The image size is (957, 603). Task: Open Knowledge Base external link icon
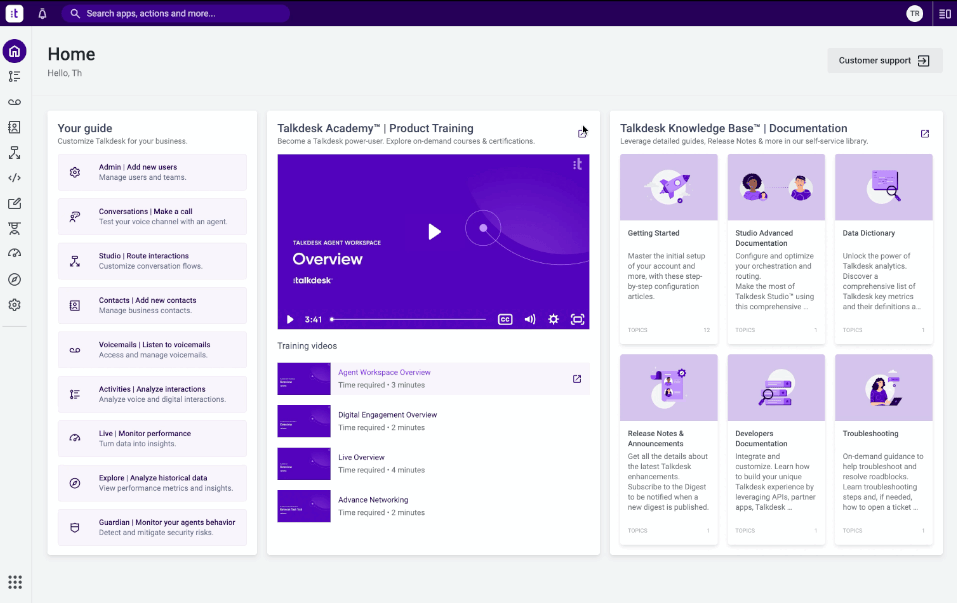click(925, 134)
